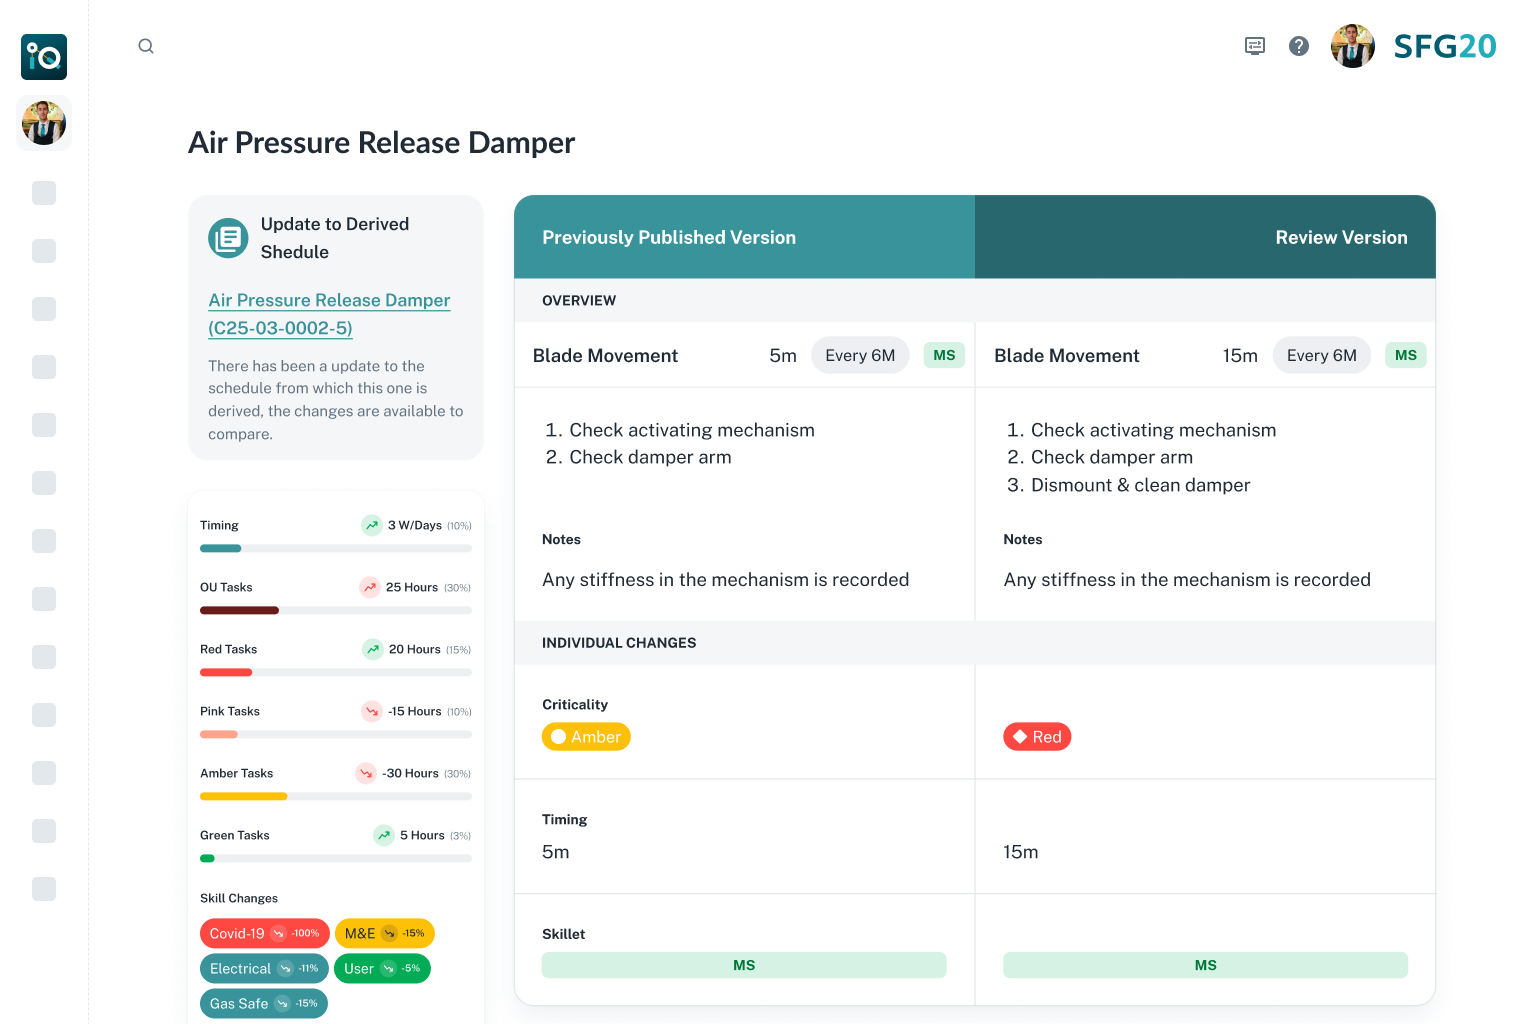The height and width of the screenshot is (1024, 1536).
Task: Open the messages icon in header
Action: [x=1255, y=46]
